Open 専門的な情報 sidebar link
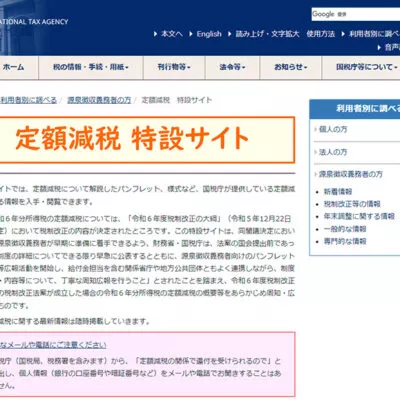The image size is (400, 400). (x=345, y=241)
